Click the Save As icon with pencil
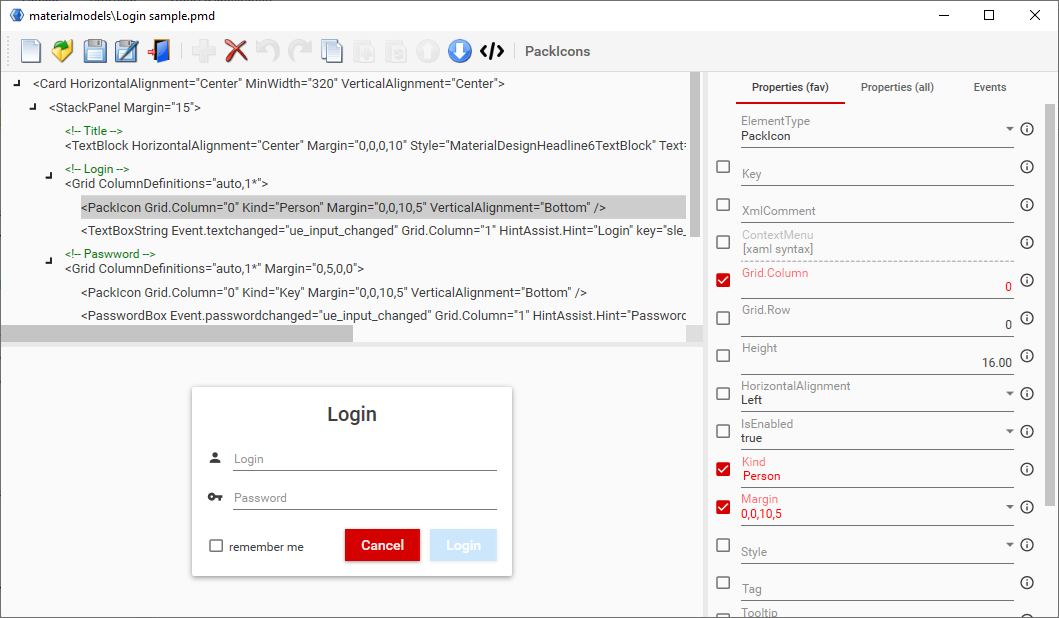This screenshot has height=618, width=1059. pyautogui.click(x=127, y=51)
